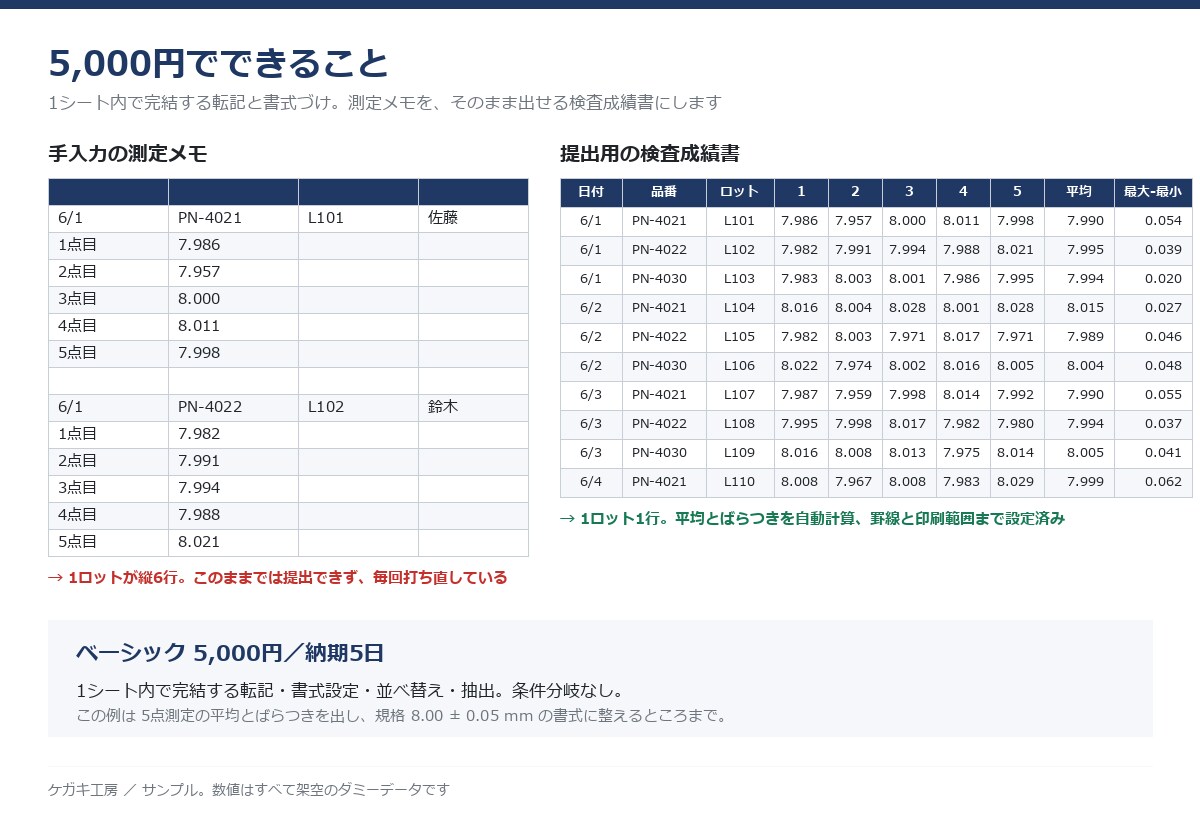Image resolution: width=1200 pixels, height=820 pixels.
Task: Click the heading "5,000円でできること"
Action: coord(219,63)
